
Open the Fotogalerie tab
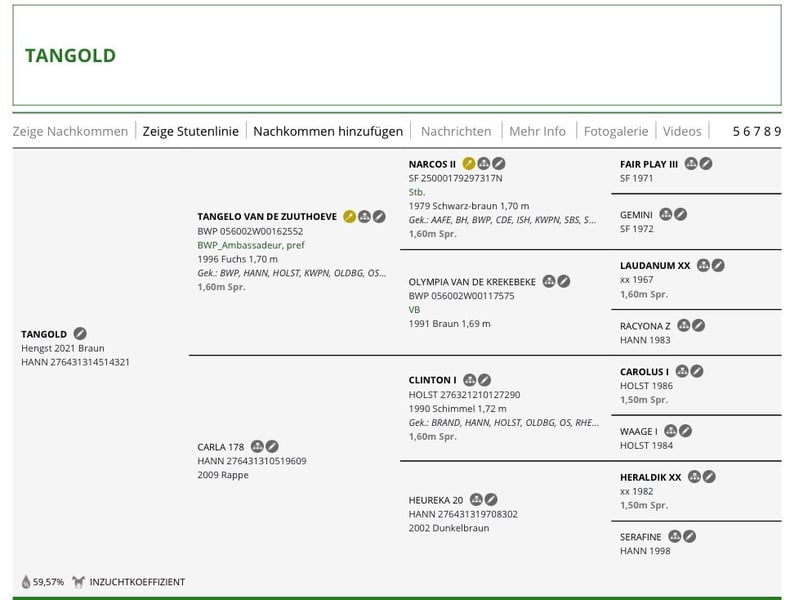click(x=617, y=131)
